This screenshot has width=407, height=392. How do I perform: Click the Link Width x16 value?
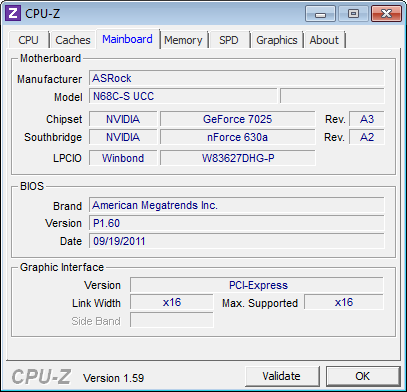(172, 302)
